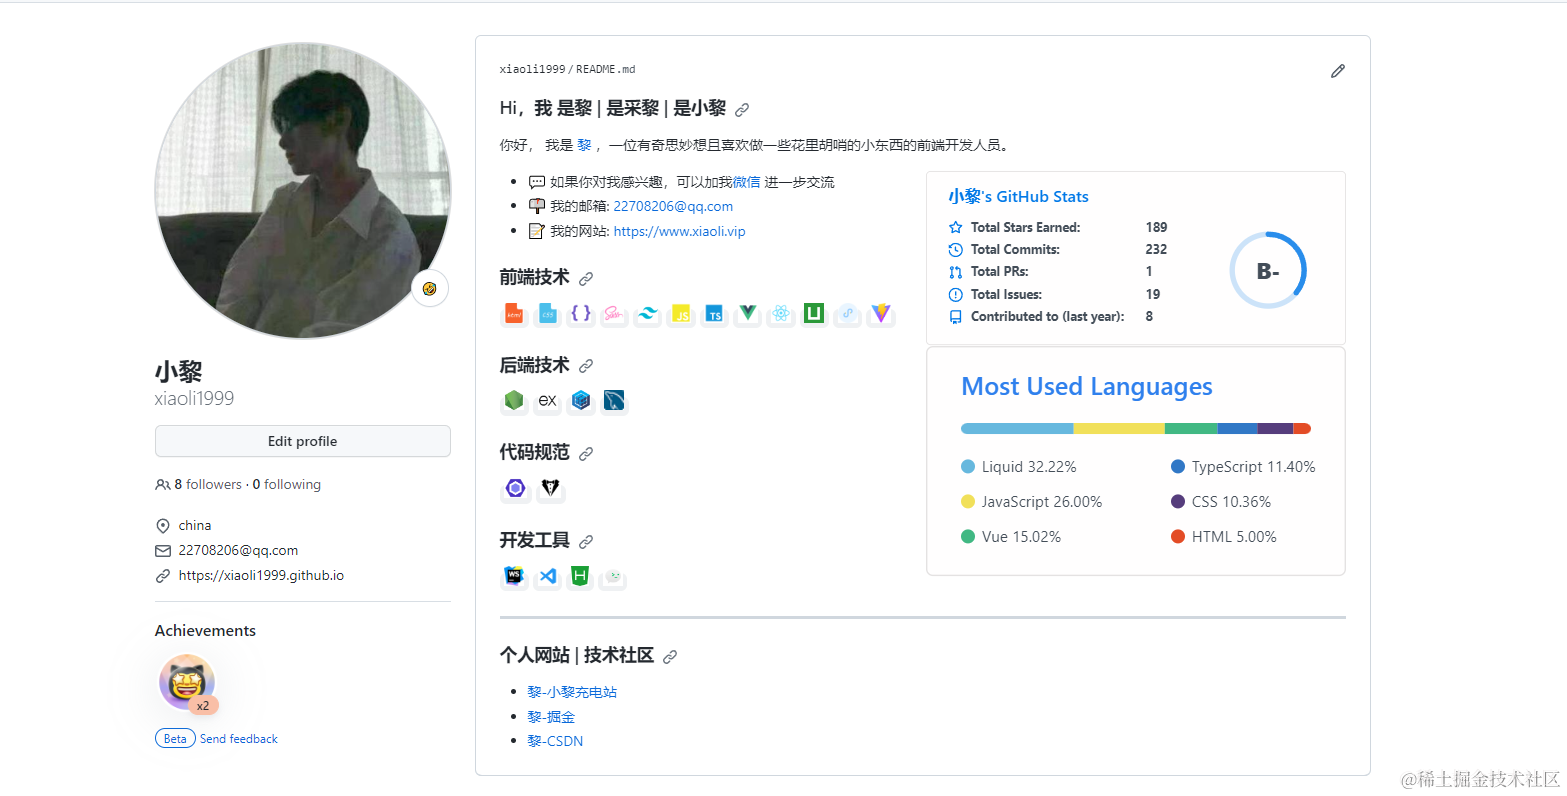Open https://xiaoli1999.github.io link
Image resolution: width=1567 pixels, height=796 pixels.
[x=261, y=575]
